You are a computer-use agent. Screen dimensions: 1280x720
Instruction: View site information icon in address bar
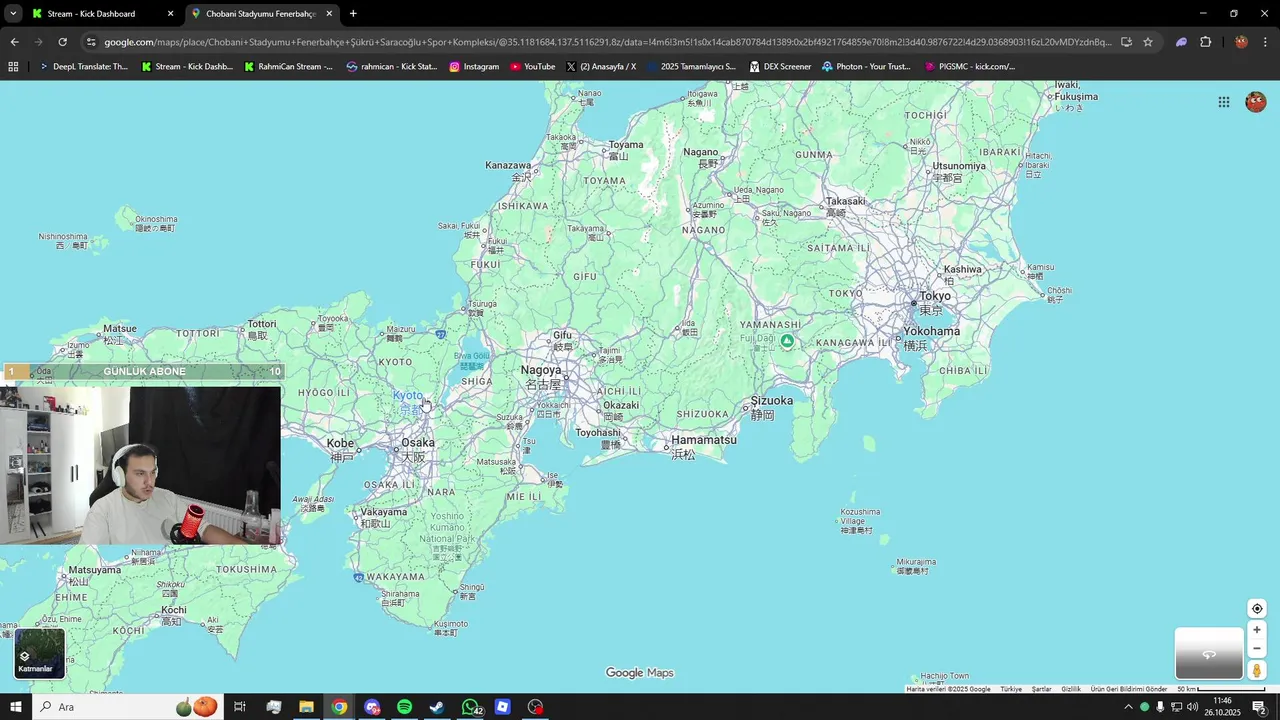point(91,42)
